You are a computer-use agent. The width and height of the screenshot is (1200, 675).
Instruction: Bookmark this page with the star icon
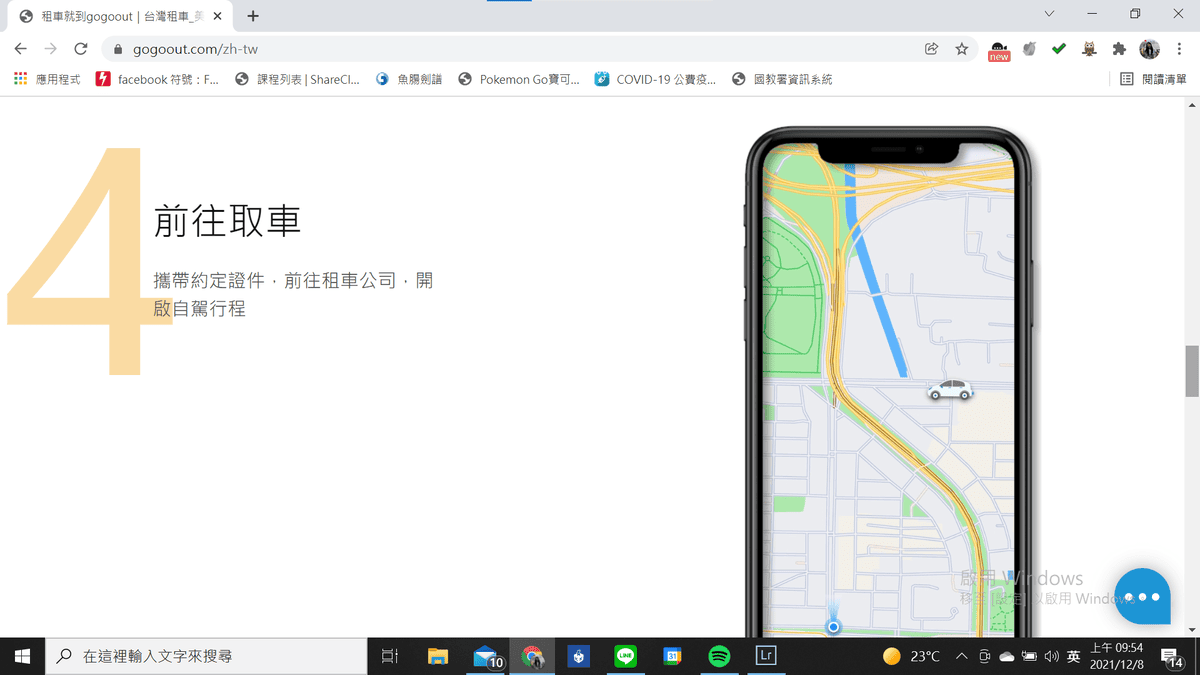pyautogui.click(x=961, y=49)
